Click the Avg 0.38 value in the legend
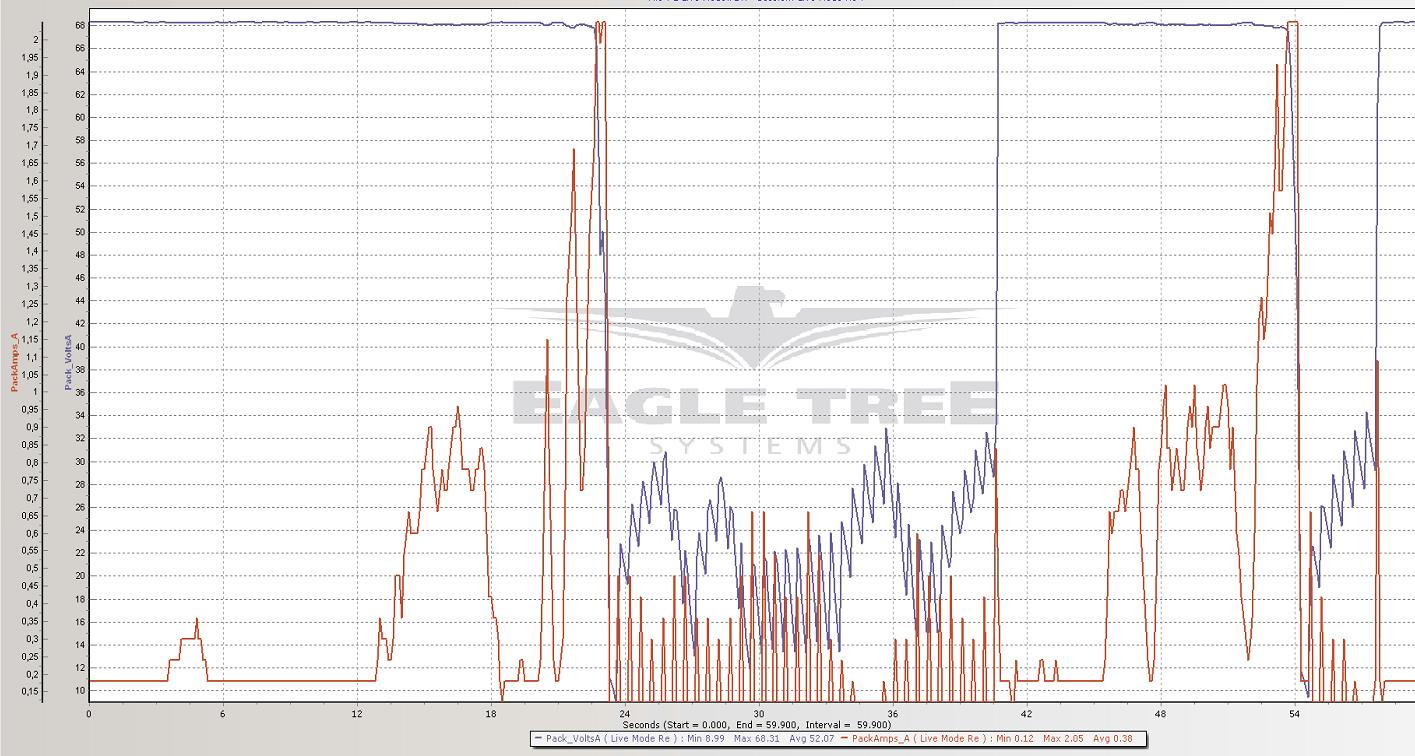The width and height of the screenshot is (1415, 756). click(1114, 739)
